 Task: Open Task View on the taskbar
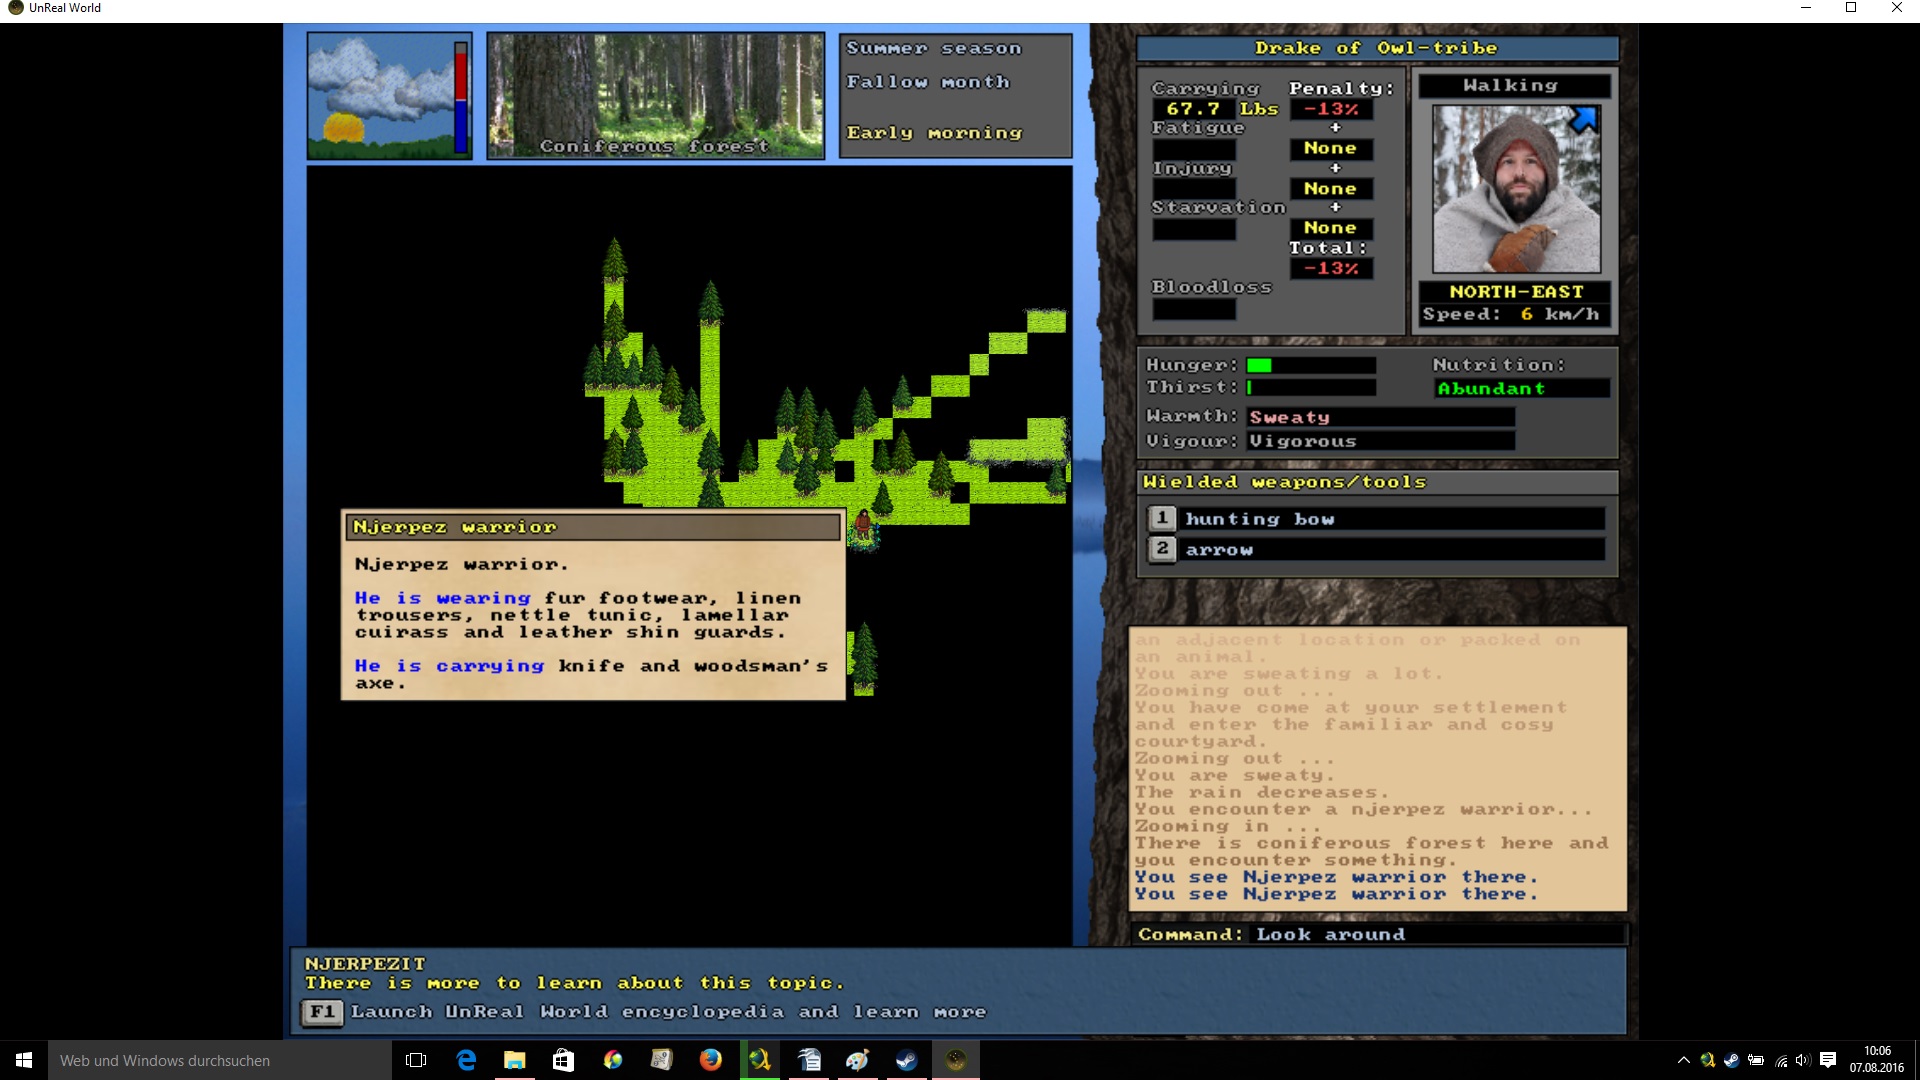click(x=416, y=1060)
